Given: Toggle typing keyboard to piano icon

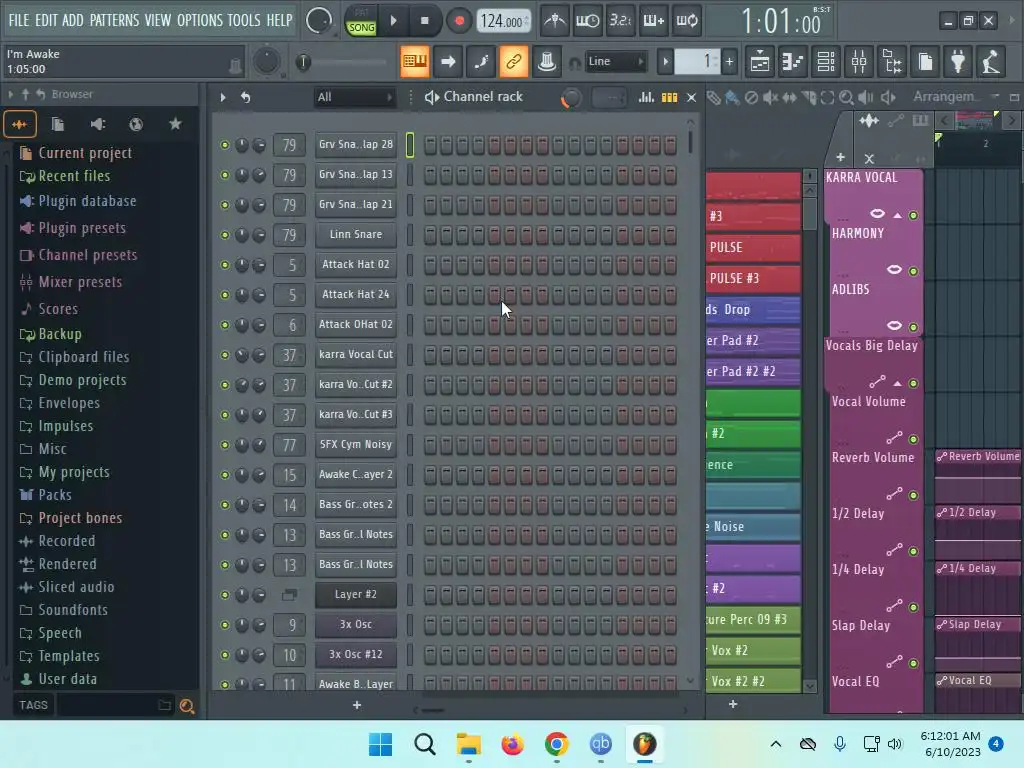Looking at the screenshot, I should [415, 62].
